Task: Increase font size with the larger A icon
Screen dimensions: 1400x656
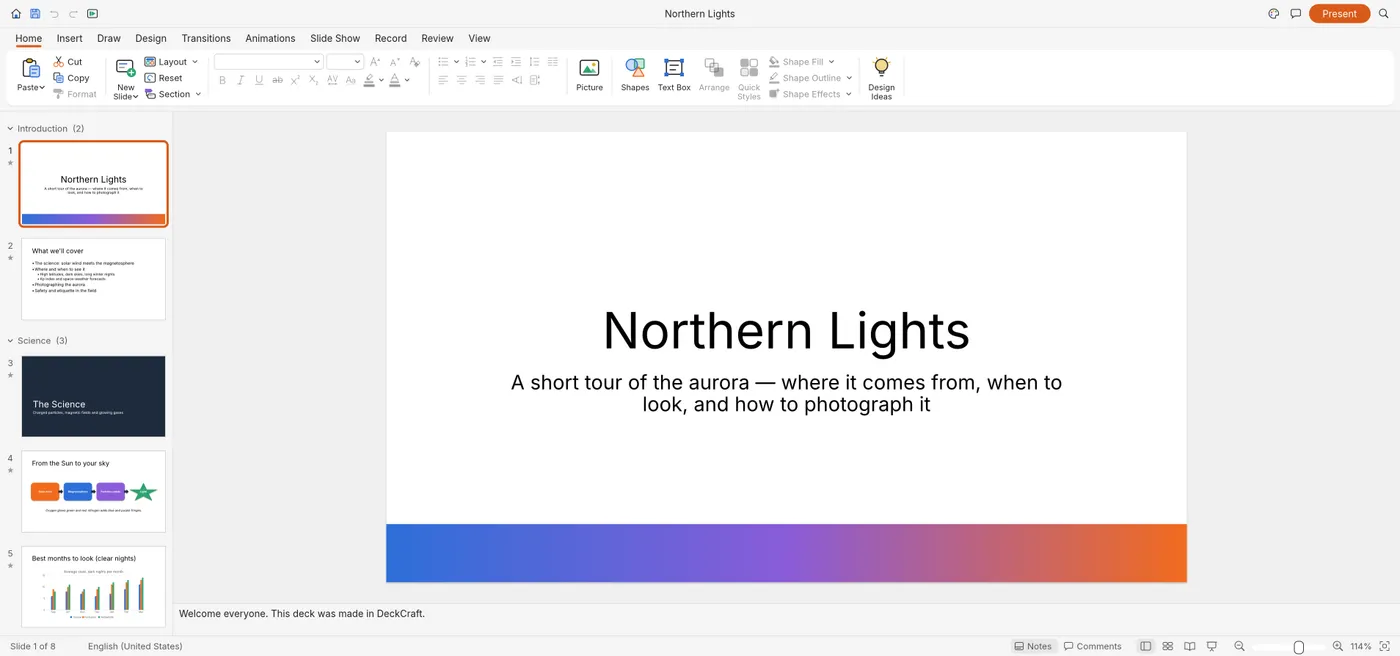Action: [x=376, y=62]
